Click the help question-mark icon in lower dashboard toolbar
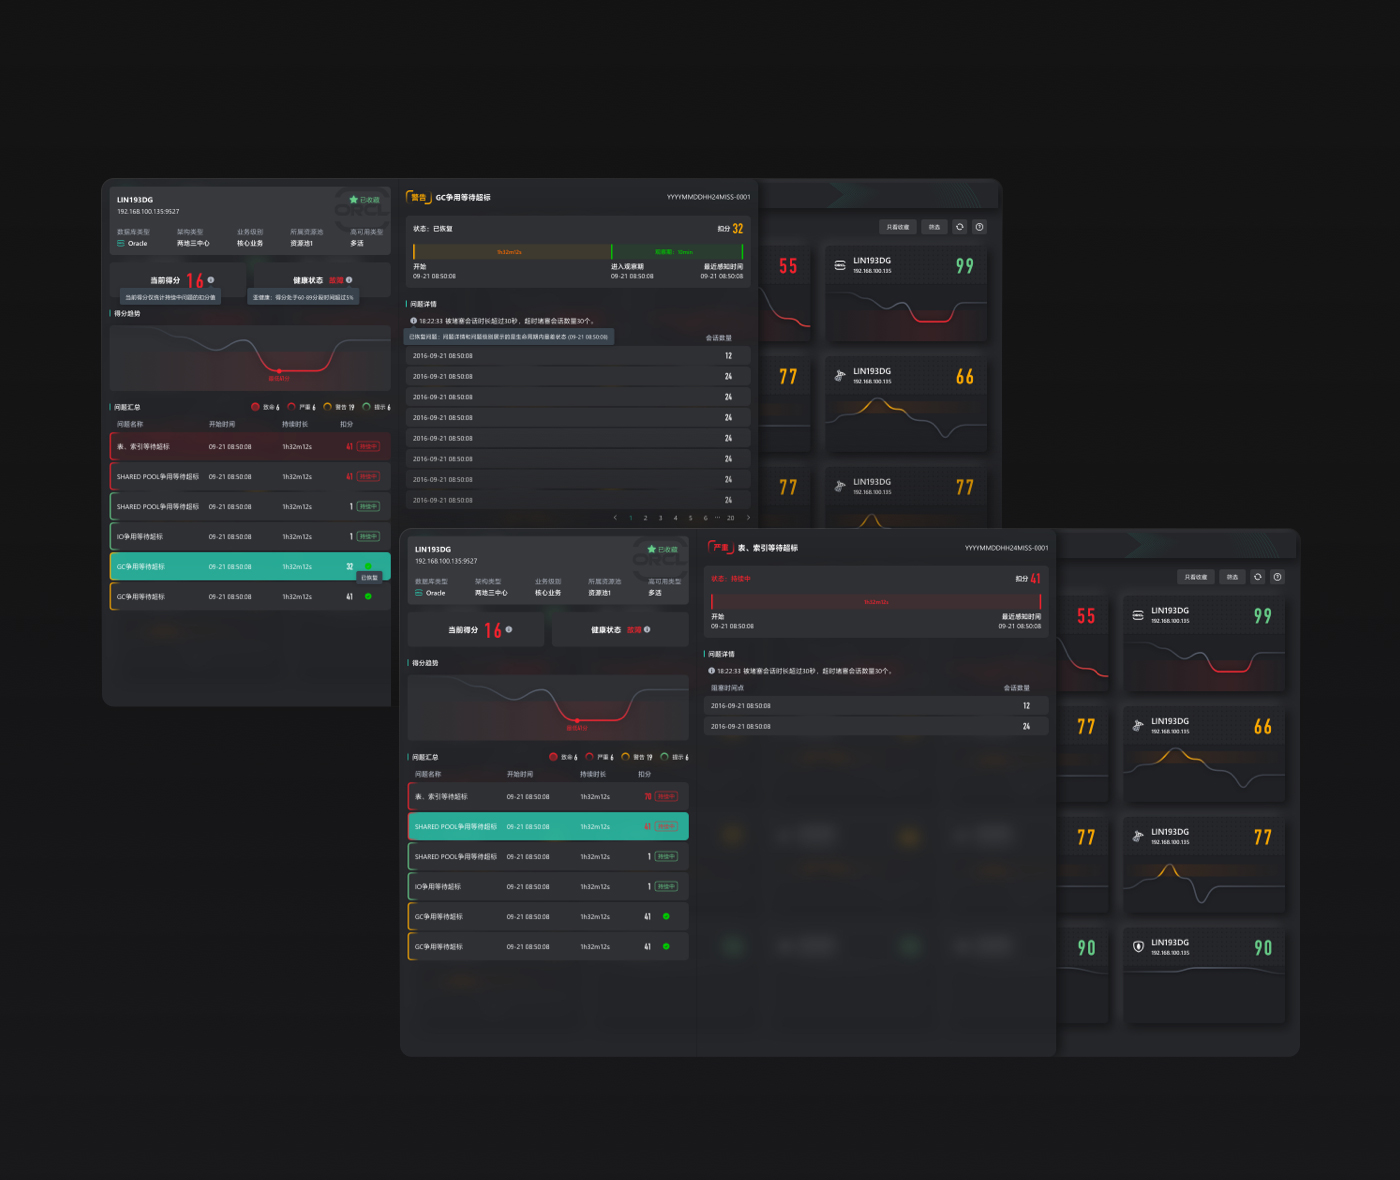The image size is (1400, 1180). pyautogui.click(x=1277, y=577)
